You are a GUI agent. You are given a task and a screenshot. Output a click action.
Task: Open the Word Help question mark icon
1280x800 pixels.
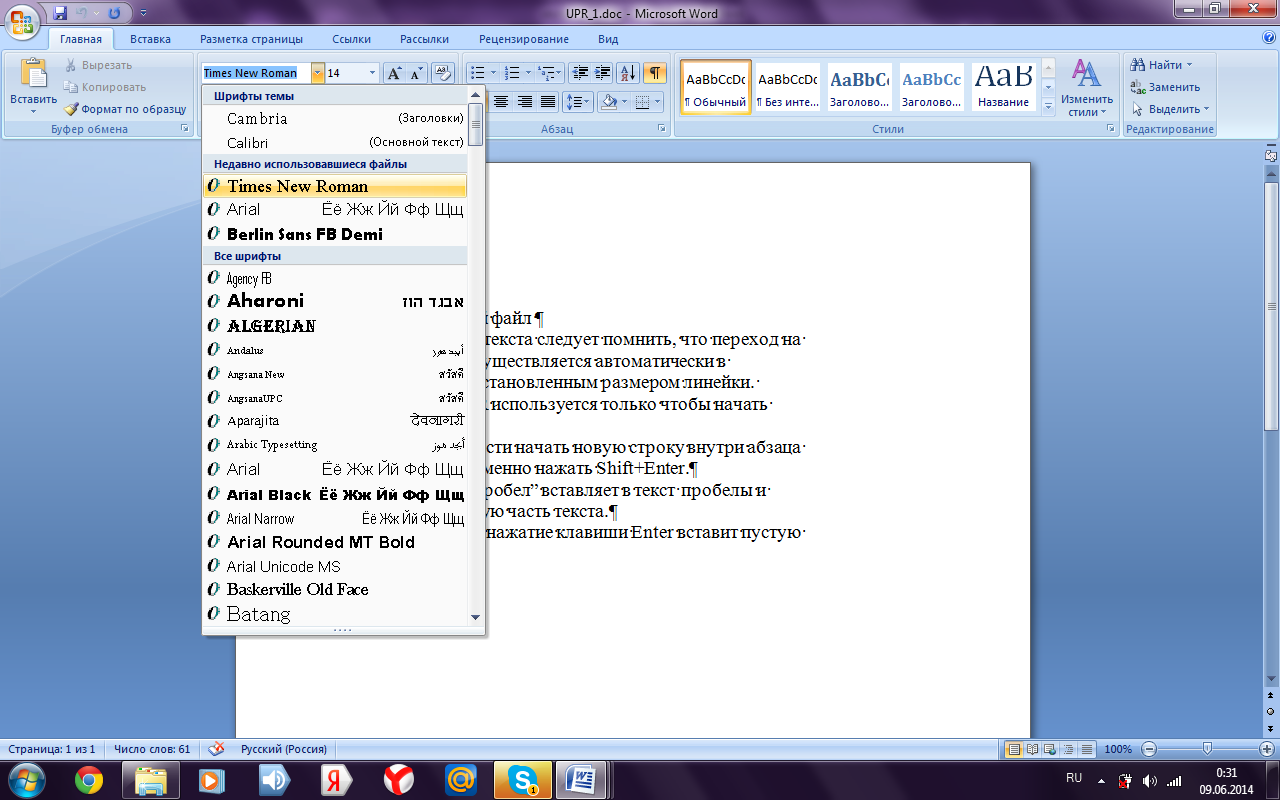pos(1269,38)
